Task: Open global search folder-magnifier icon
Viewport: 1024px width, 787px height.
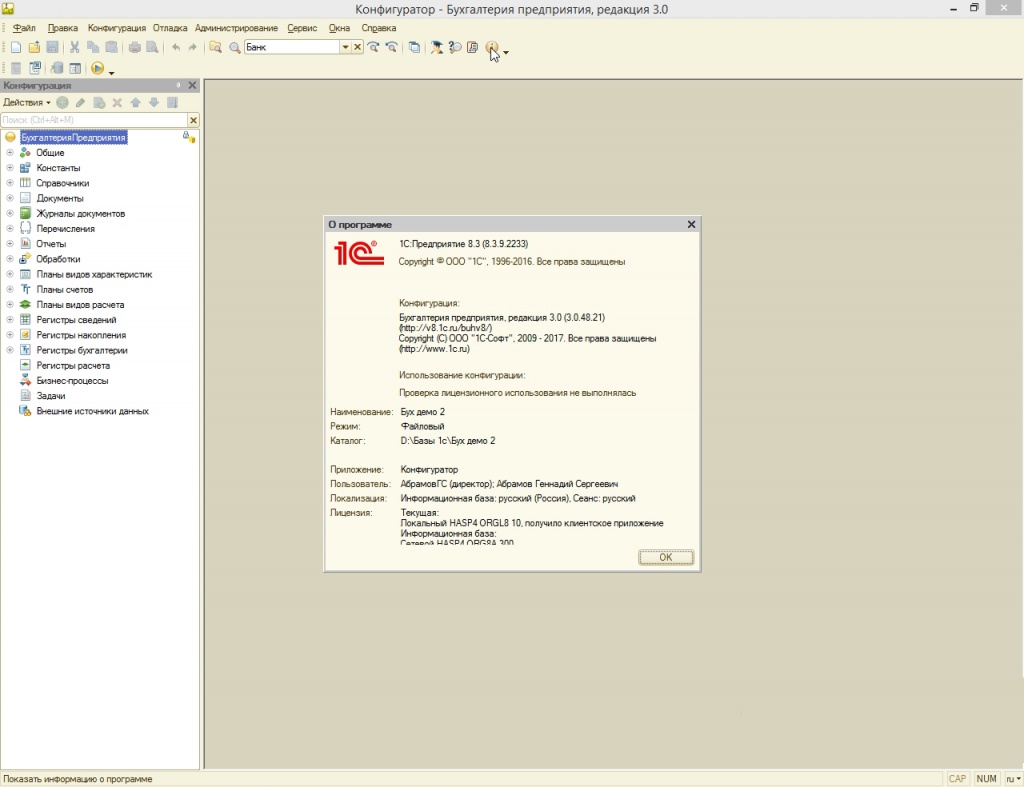Action: [x=215, y=48]
